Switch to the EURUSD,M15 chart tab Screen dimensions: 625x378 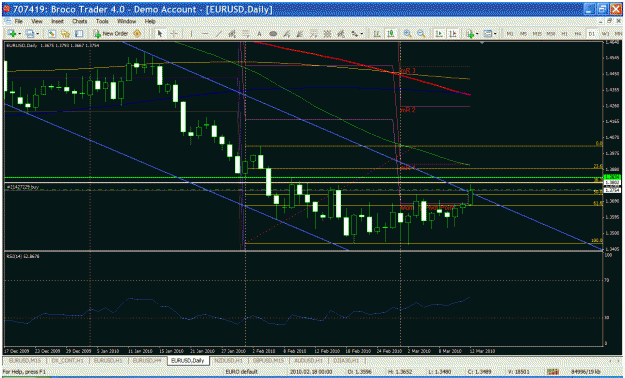coord(25,360)
